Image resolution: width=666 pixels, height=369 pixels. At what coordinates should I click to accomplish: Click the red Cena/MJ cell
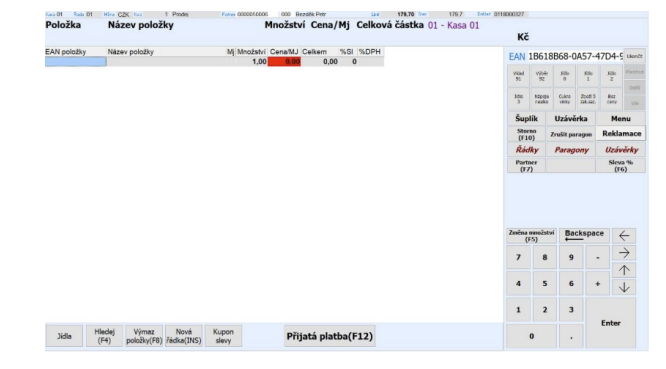(x=284, y=62)
